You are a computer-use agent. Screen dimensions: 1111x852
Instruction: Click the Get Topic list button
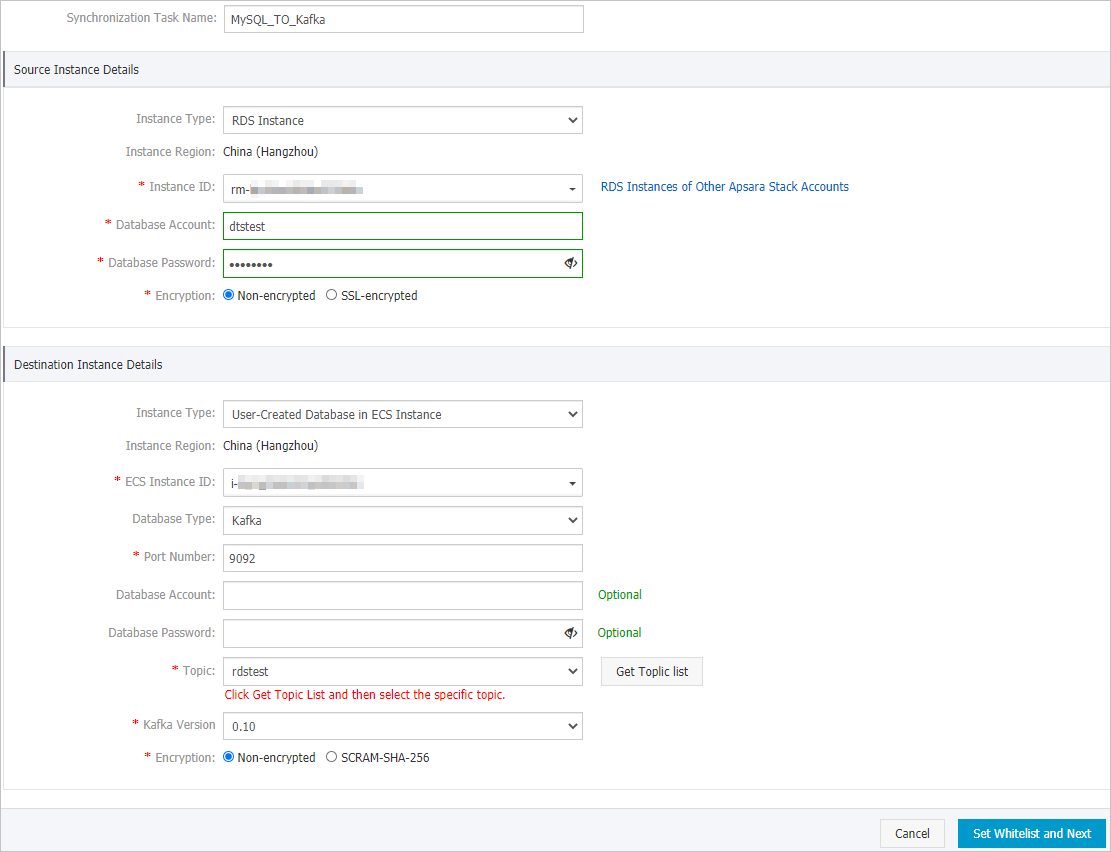651,670
